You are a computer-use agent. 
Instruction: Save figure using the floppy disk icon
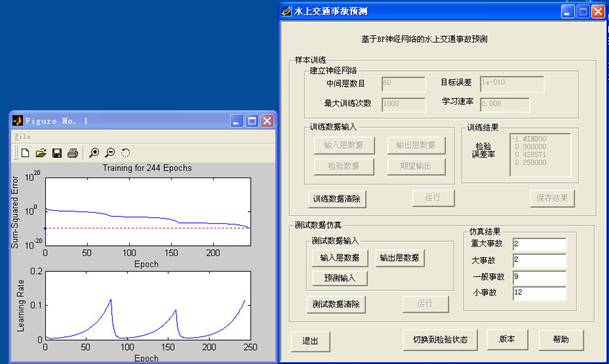[57, 153]
